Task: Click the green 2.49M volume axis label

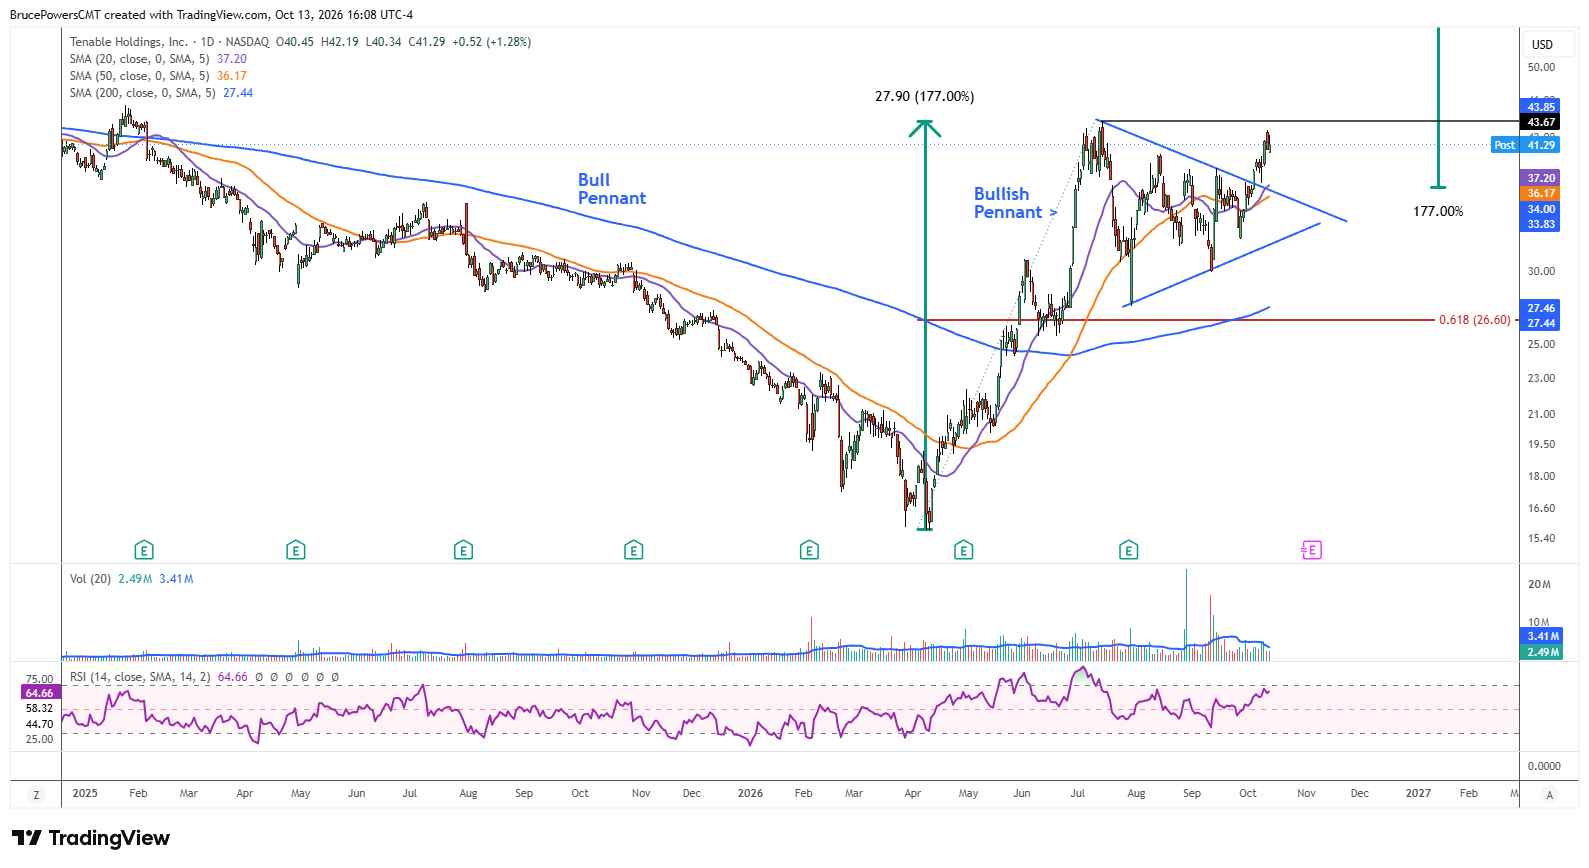Action: pos(1543,652)
